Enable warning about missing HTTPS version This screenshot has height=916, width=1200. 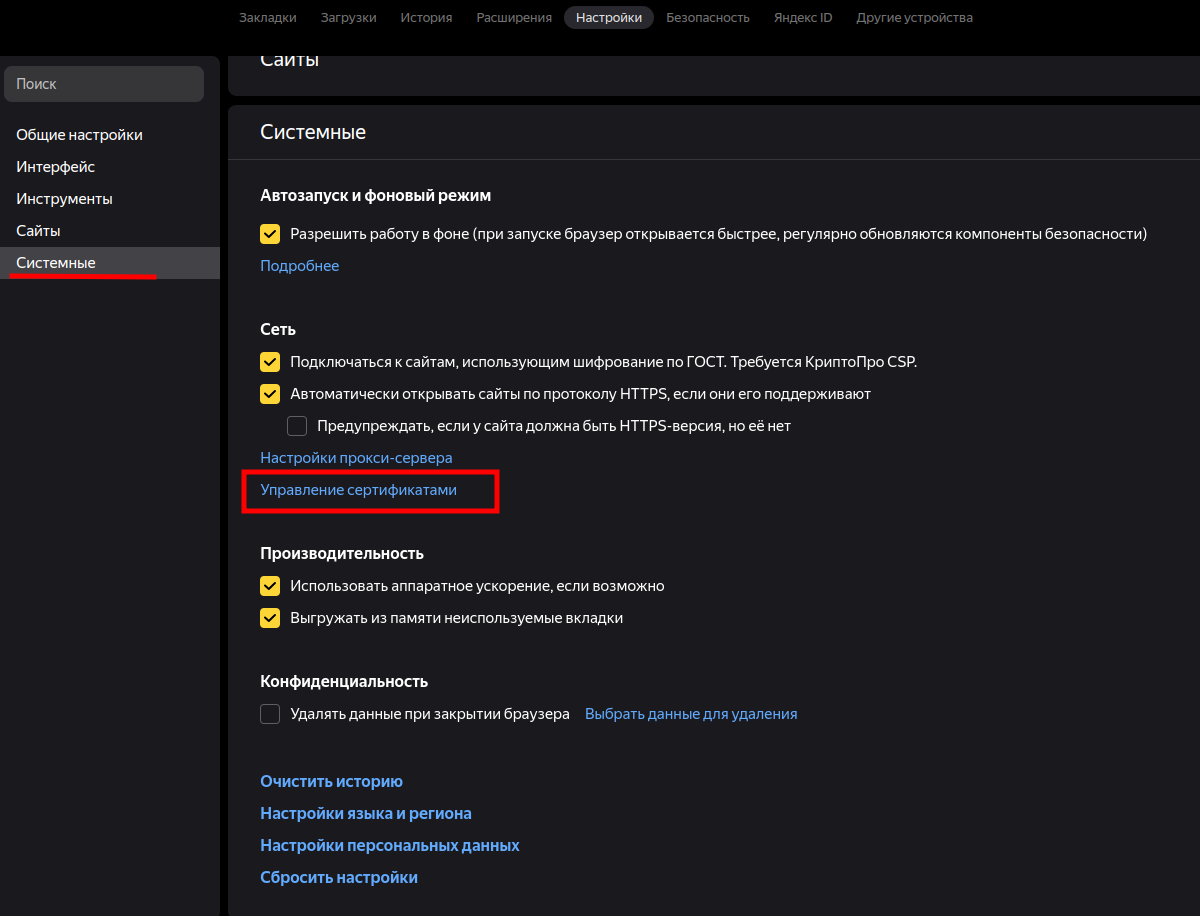[x=297, y=426]
